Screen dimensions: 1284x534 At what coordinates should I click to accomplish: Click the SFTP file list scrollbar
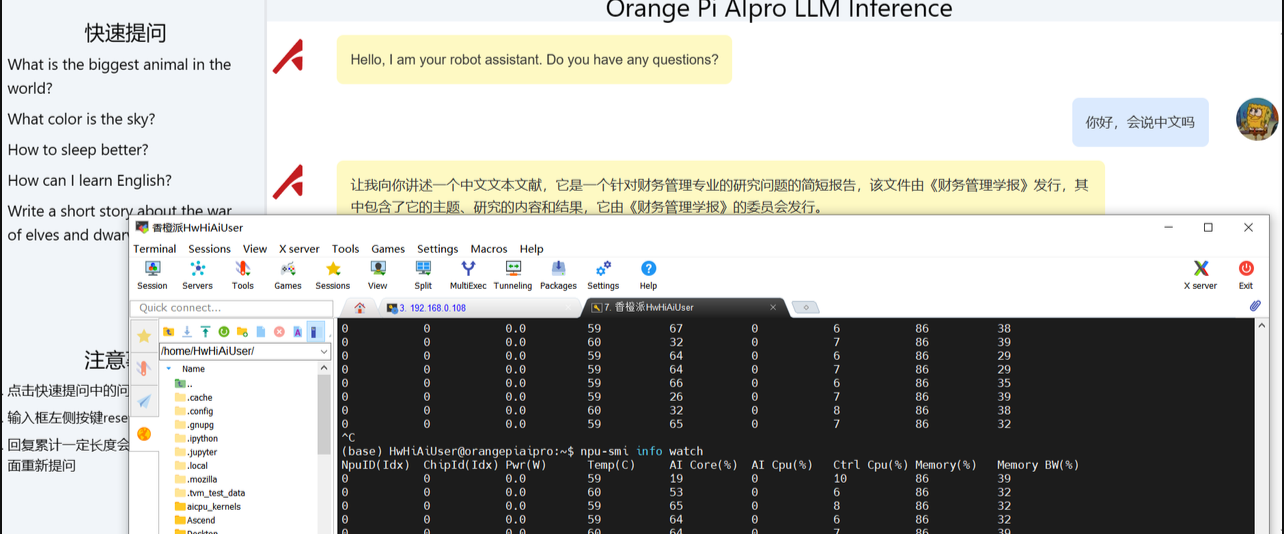point(324,414)
